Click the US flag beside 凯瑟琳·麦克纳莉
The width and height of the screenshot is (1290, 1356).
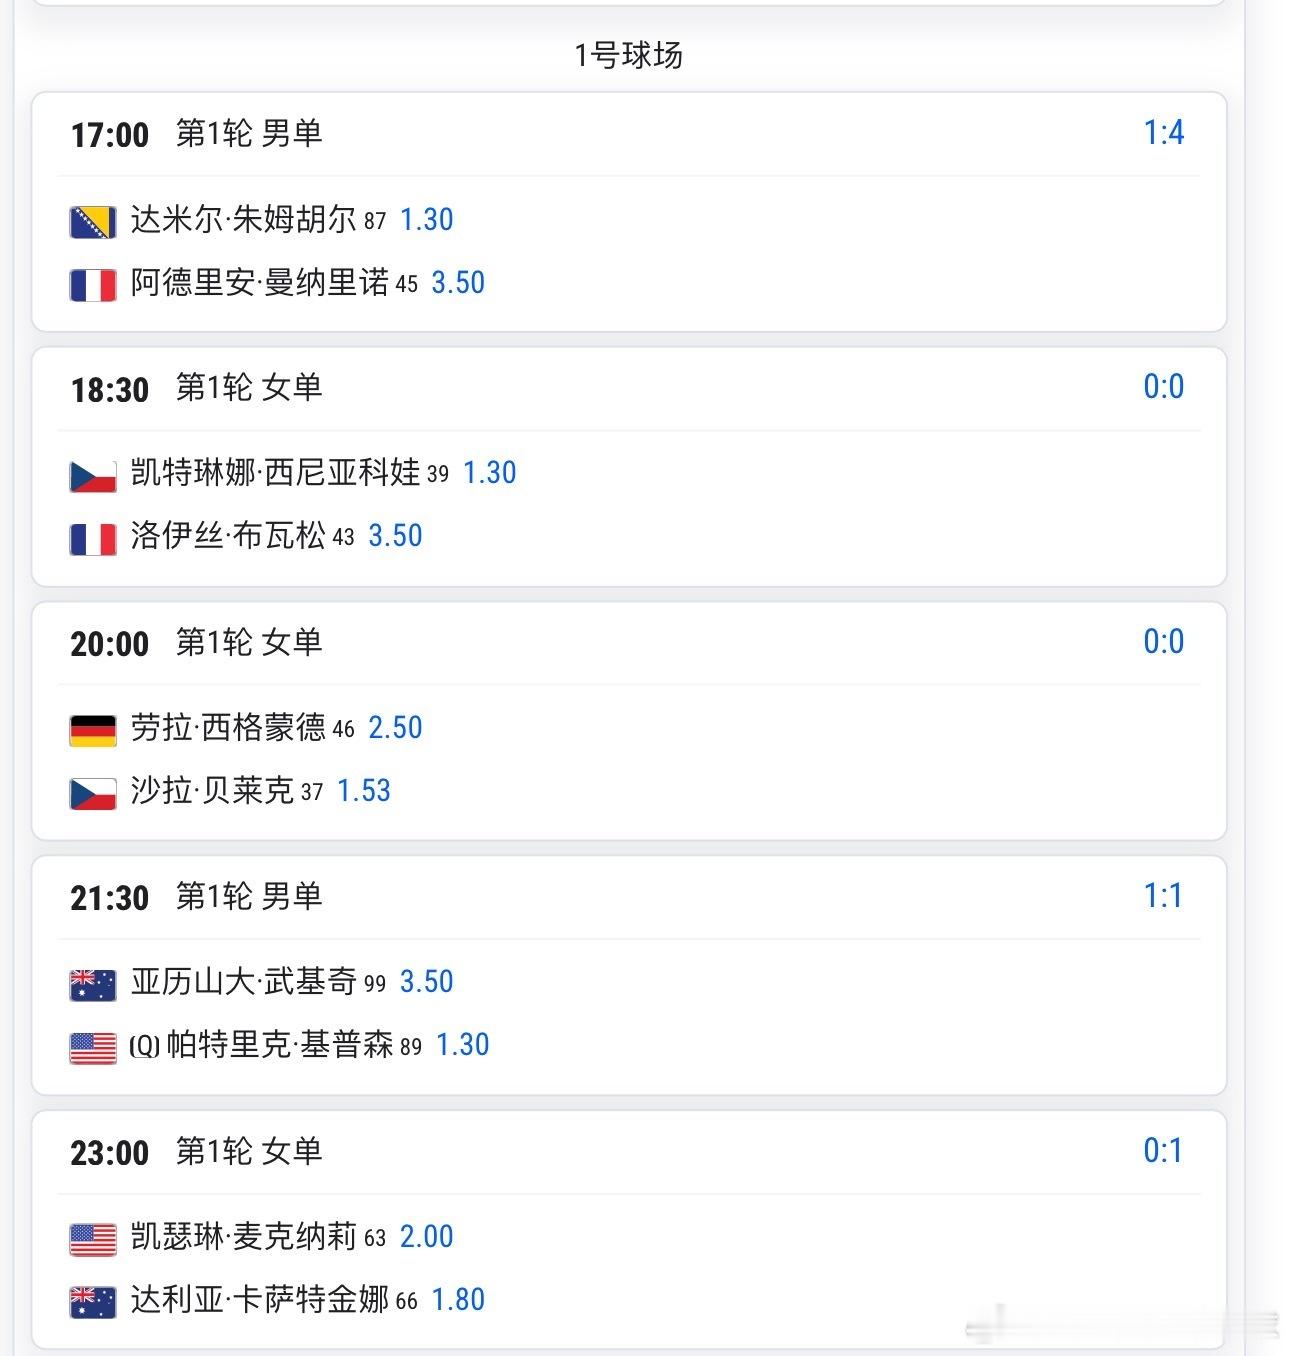tap(93, 1239)
